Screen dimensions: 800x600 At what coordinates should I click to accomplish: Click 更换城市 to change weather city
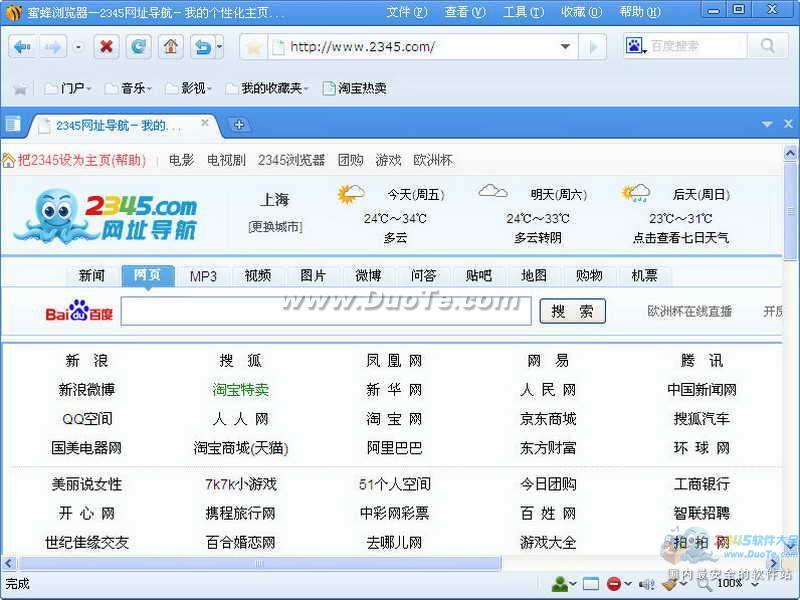coord(275,227)
